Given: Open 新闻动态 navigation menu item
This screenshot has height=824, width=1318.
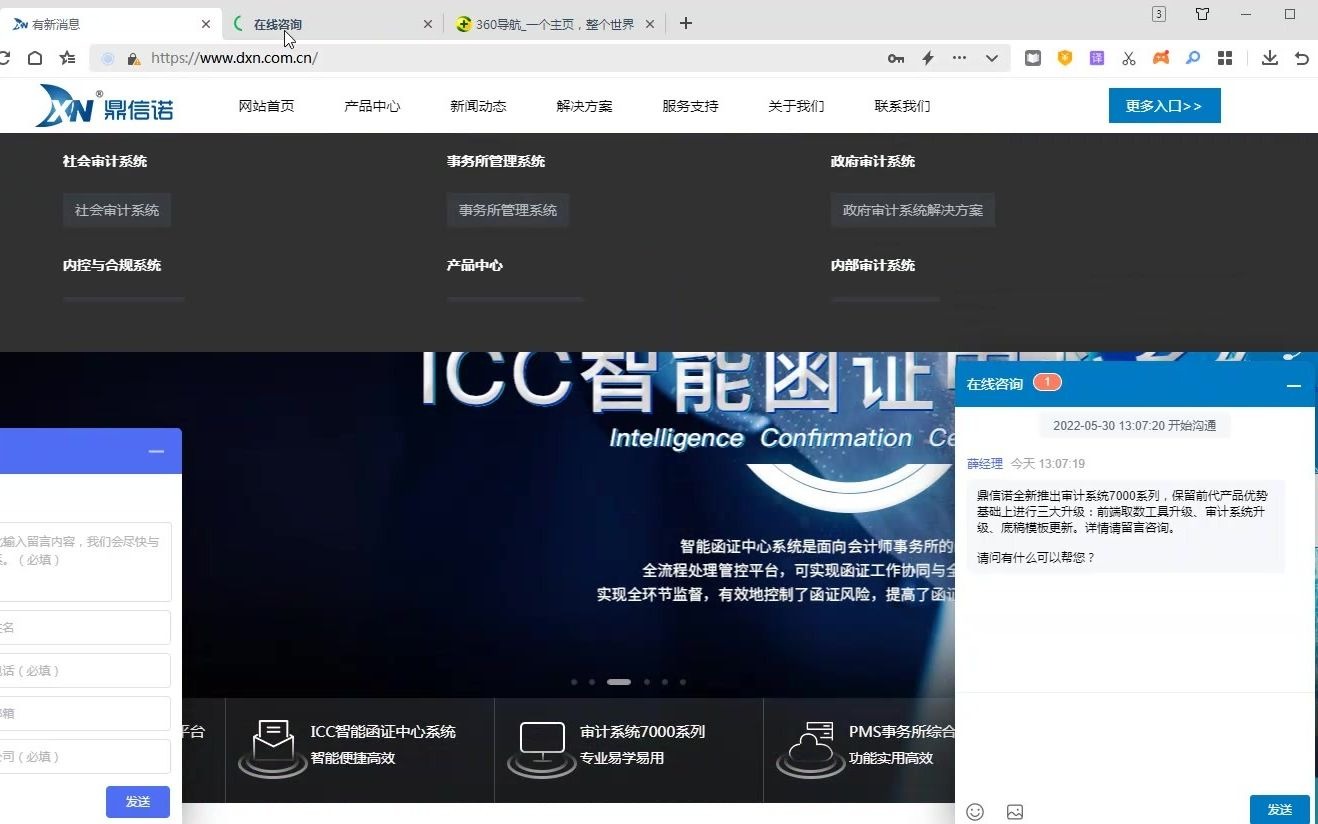Looking at the screenshot, I should click(478, 106).
